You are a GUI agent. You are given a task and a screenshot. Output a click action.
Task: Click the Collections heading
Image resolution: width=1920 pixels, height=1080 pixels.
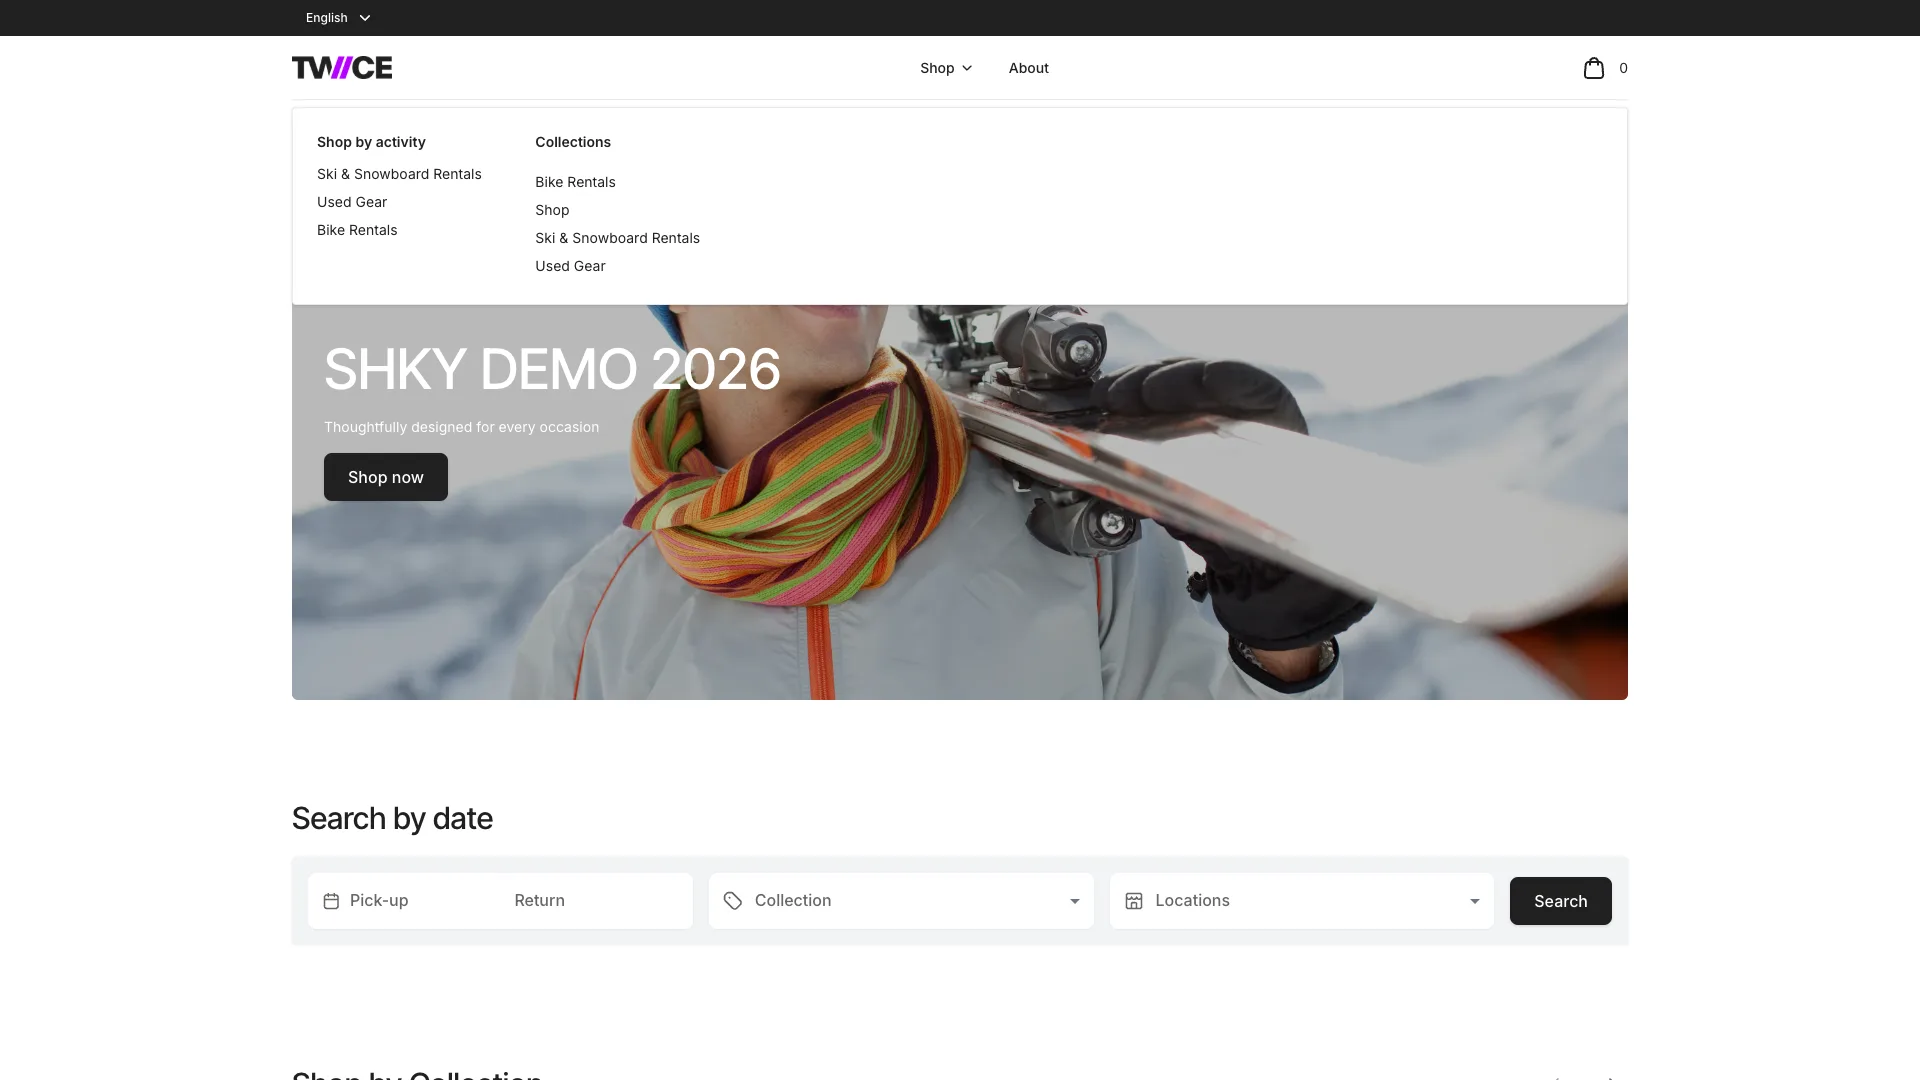(x=573, y=142)
